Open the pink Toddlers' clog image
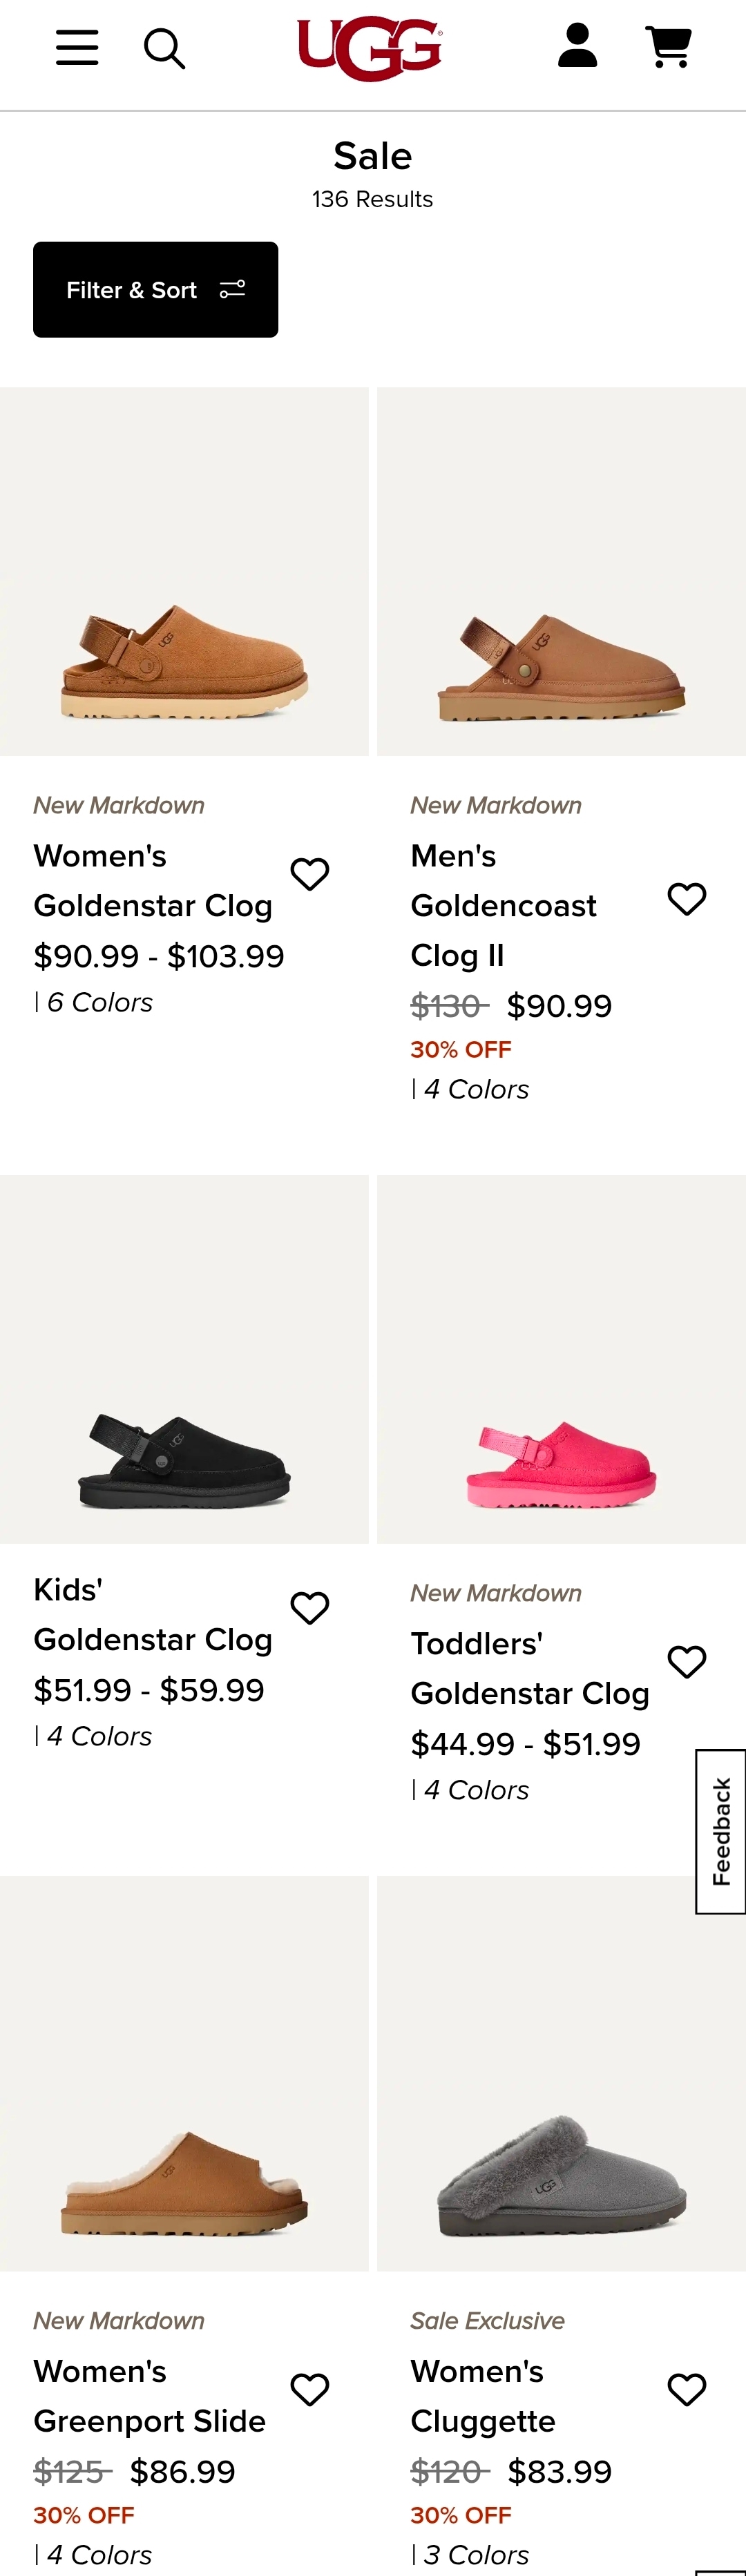The image size is (746, 2576). [x=561, y=1359]
